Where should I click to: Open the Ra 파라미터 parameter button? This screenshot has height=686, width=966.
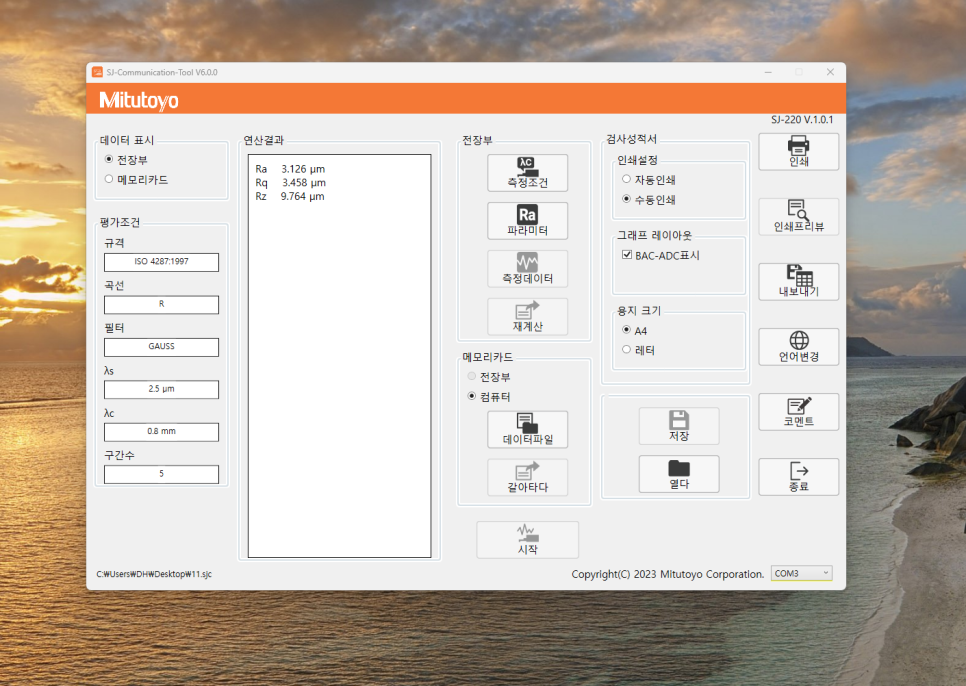point(527,221)
